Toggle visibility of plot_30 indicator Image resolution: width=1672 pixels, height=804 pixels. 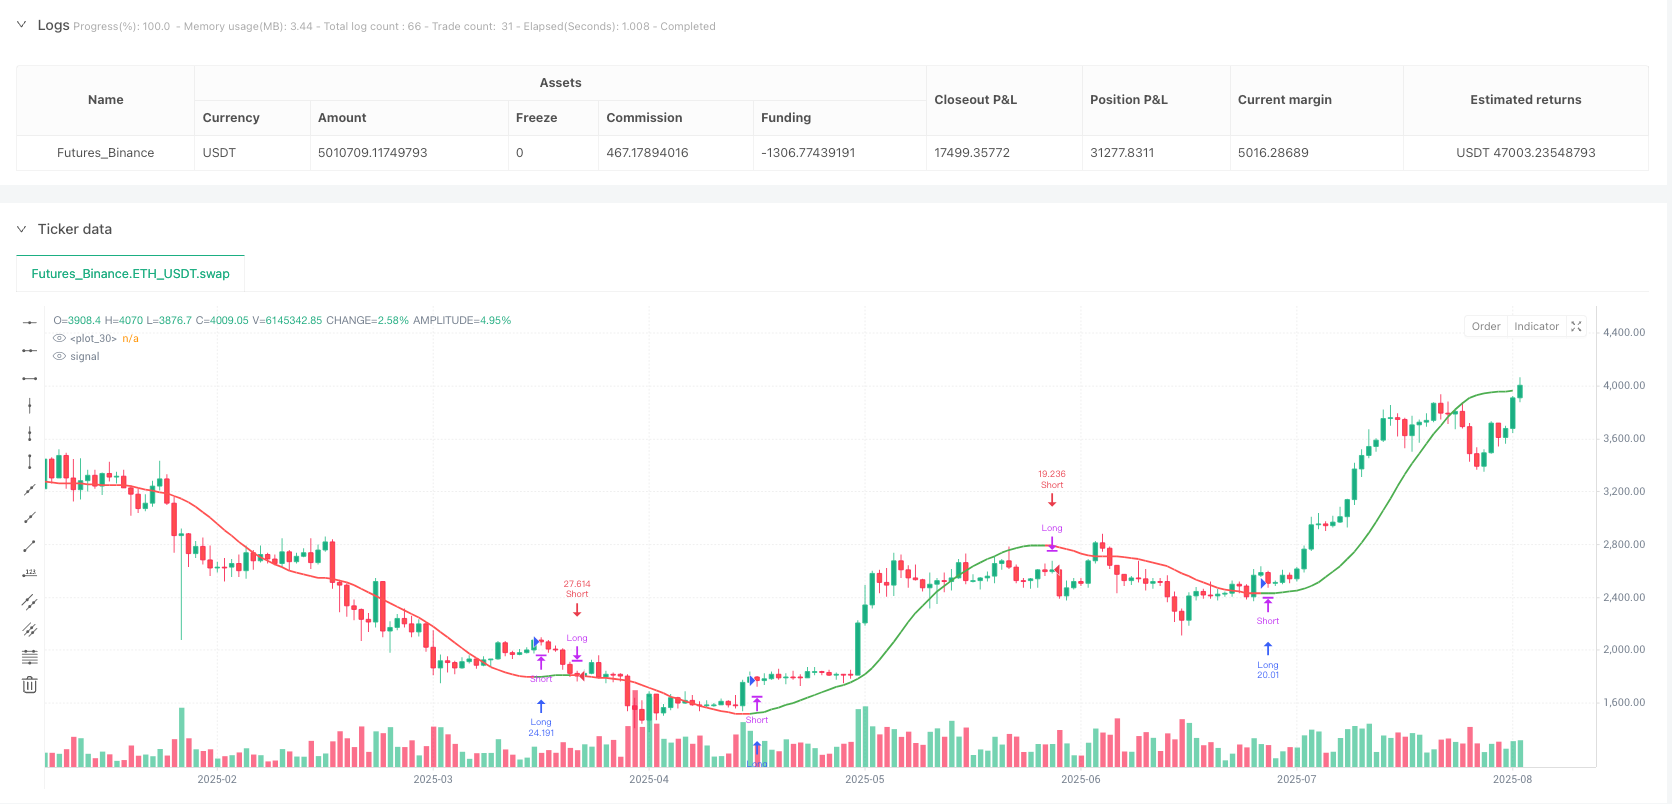pyautogui.click(x=59, y=338)
